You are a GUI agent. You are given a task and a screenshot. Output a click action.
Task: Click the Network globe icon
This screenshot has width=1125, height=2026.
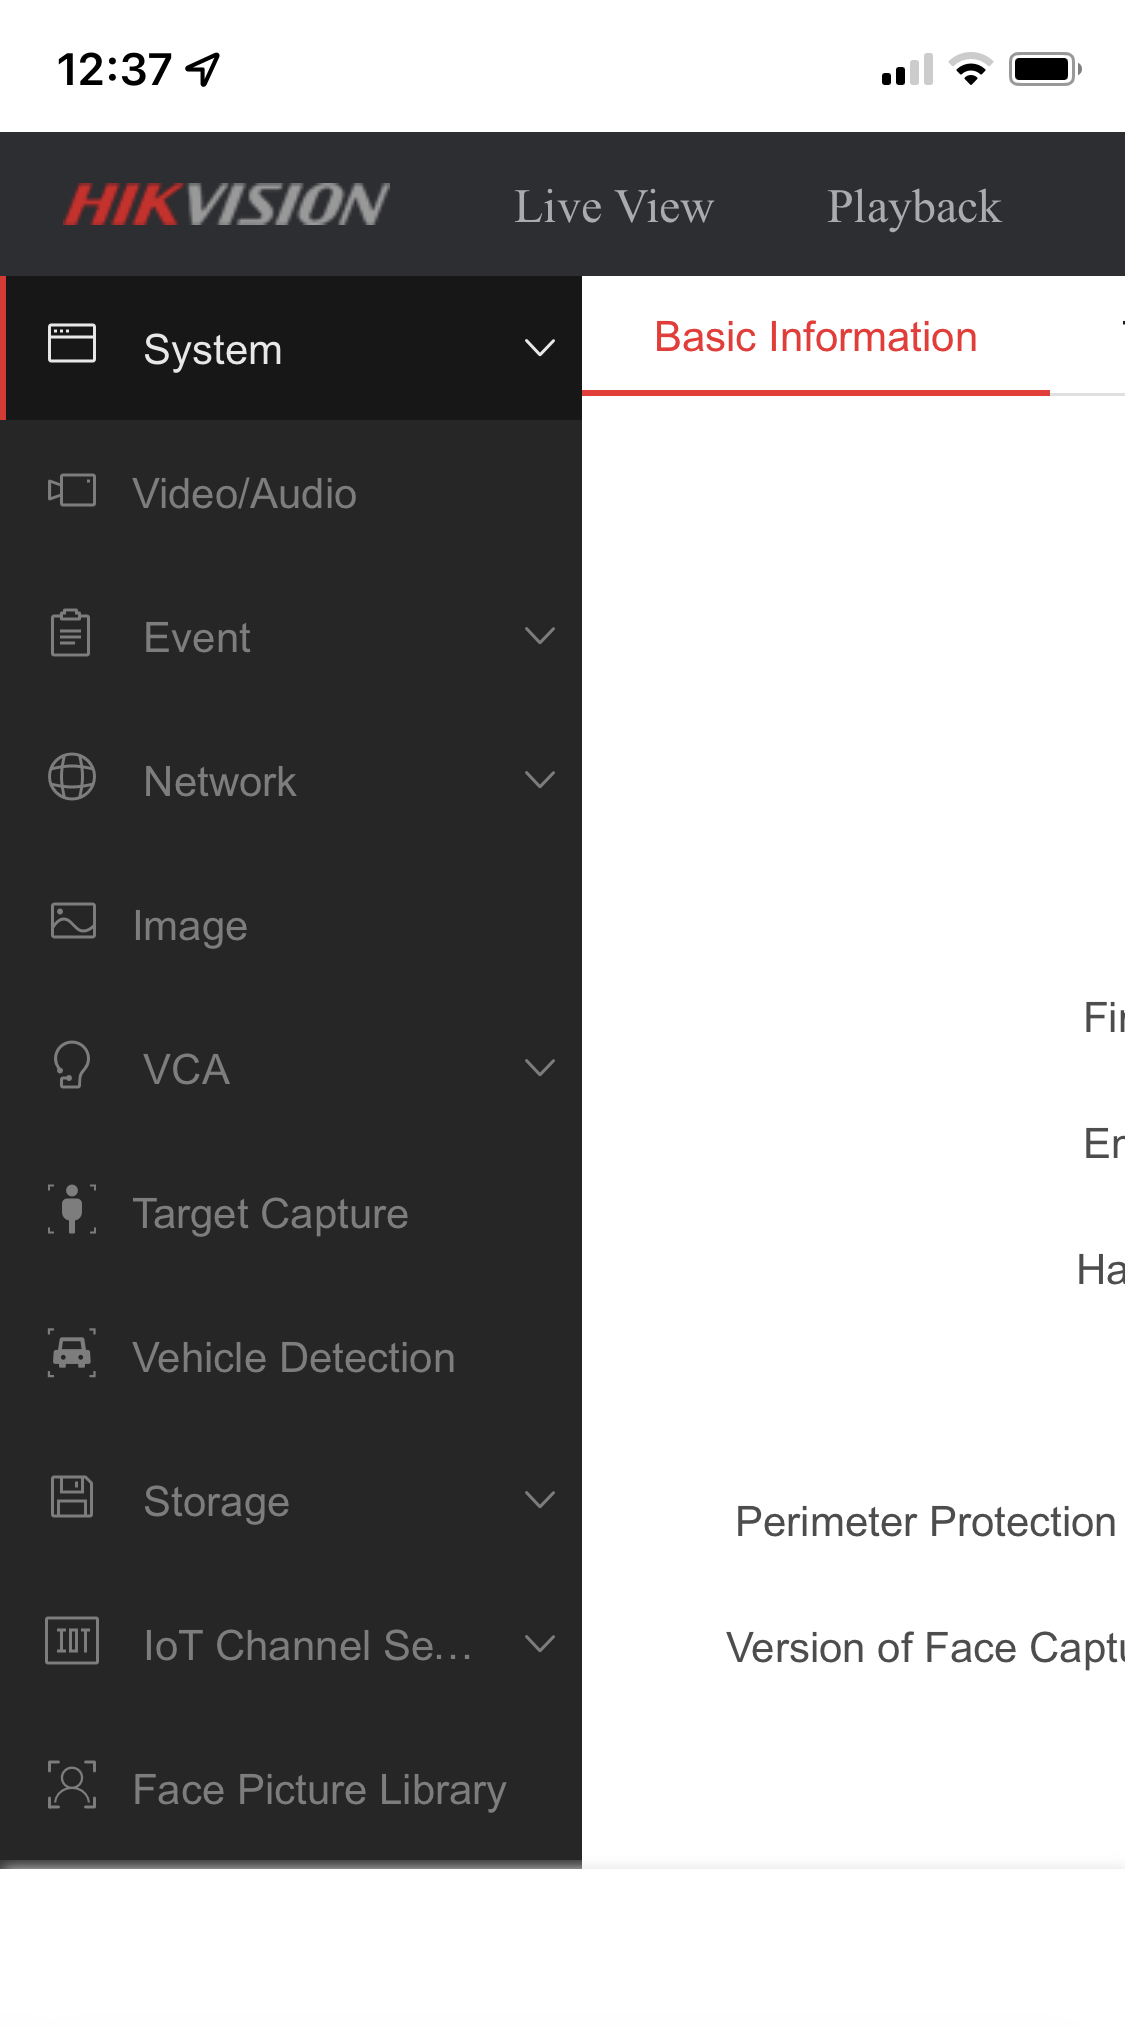point(72,777)
